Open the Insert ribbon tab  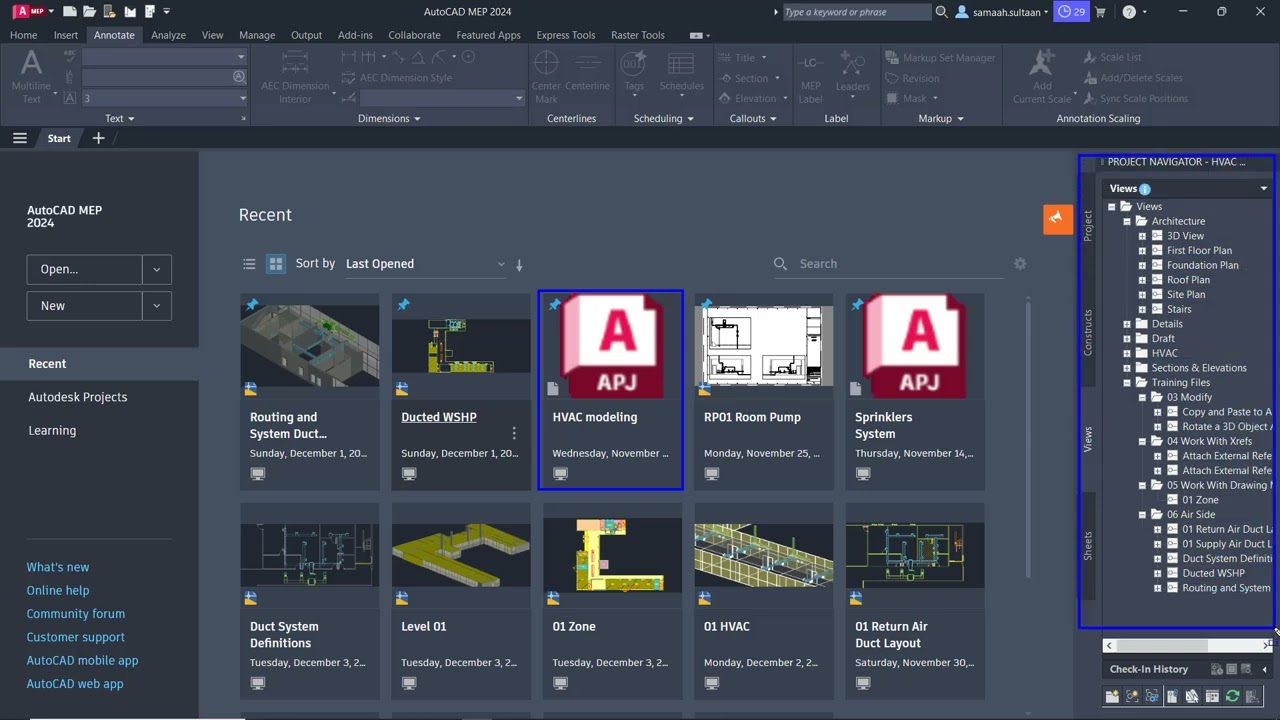66,35
